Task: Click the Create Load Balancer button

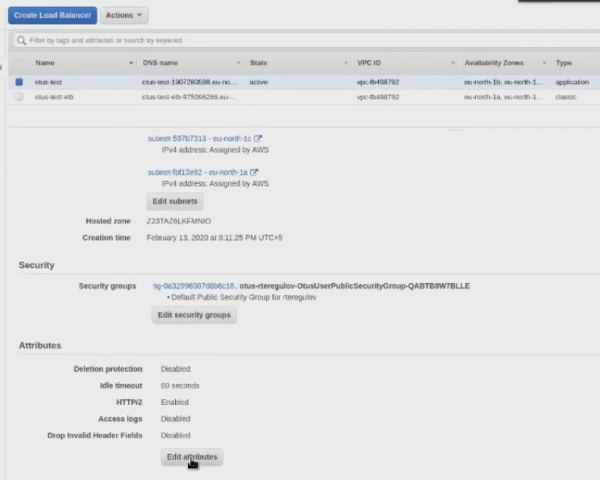Action: [x=55, y=16]
